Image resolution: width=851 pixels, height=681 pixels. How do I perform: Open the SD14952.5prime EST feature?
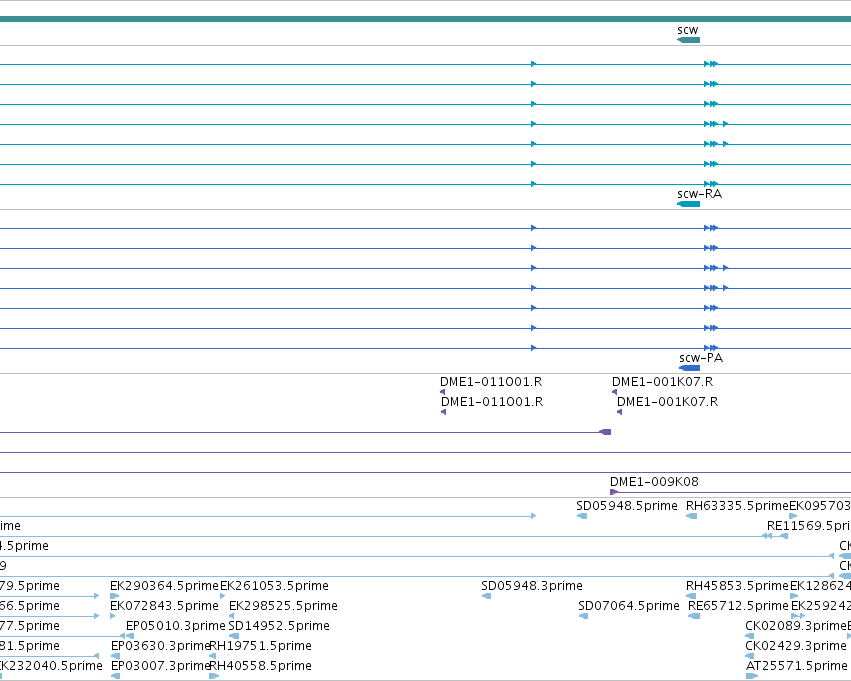(x=279, y=626)
